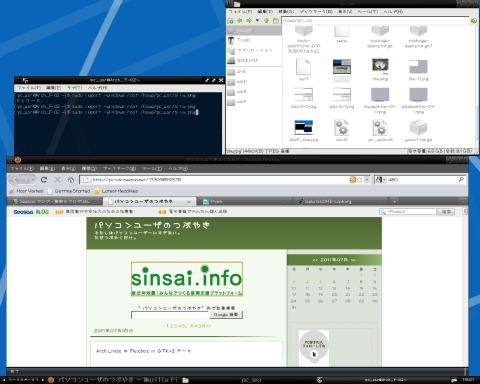The image size is (480, 384).
Task: Click magnifier icon in Firefox search box
Action: click(x=461, y=180)
